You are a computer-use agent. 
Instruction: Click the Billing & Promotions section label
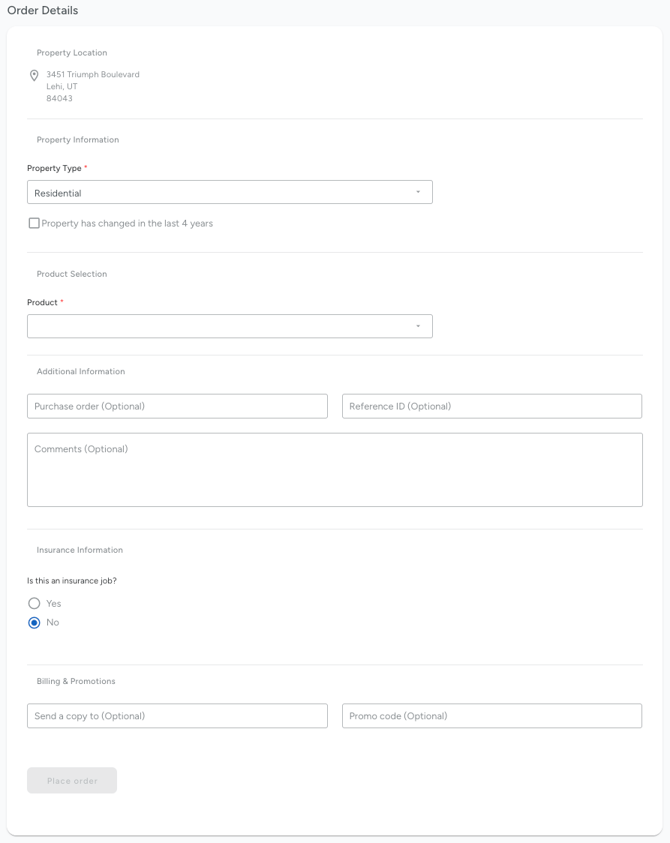(76, 681)
